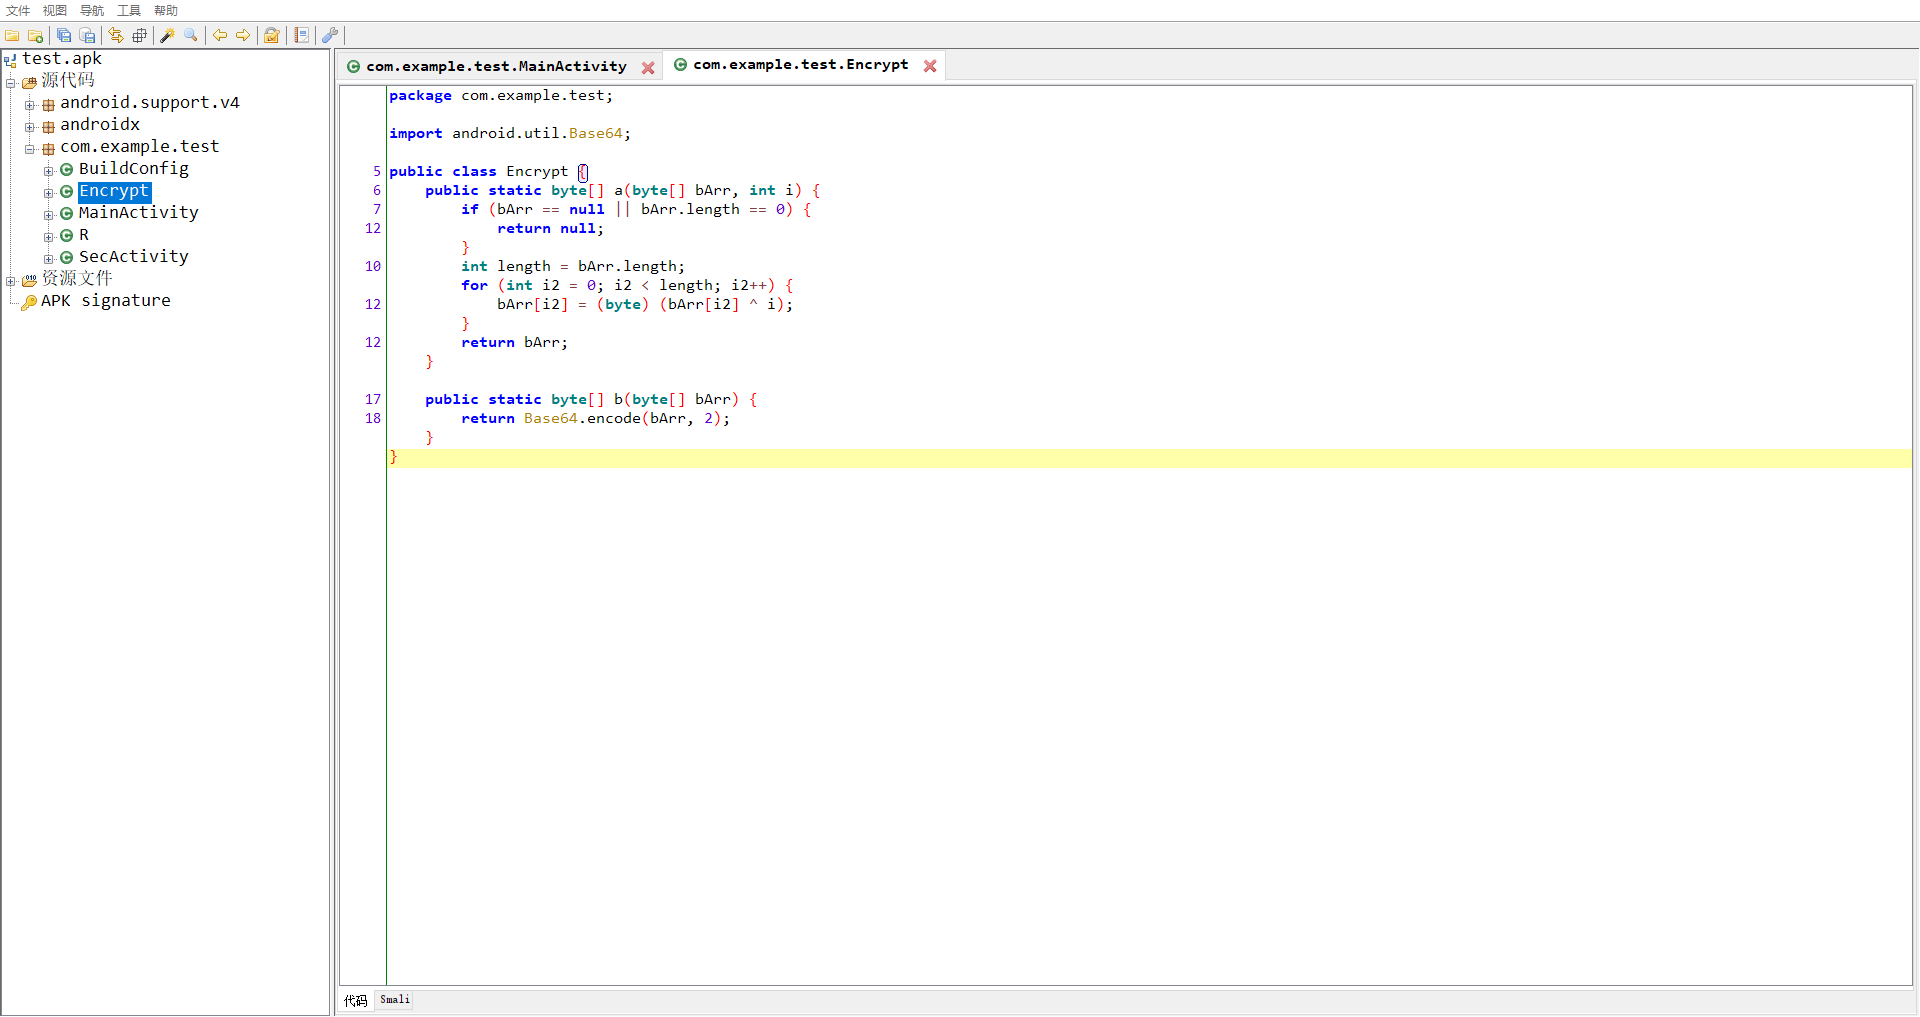Switch to the 代码 bottom tab

[356, 1000]
